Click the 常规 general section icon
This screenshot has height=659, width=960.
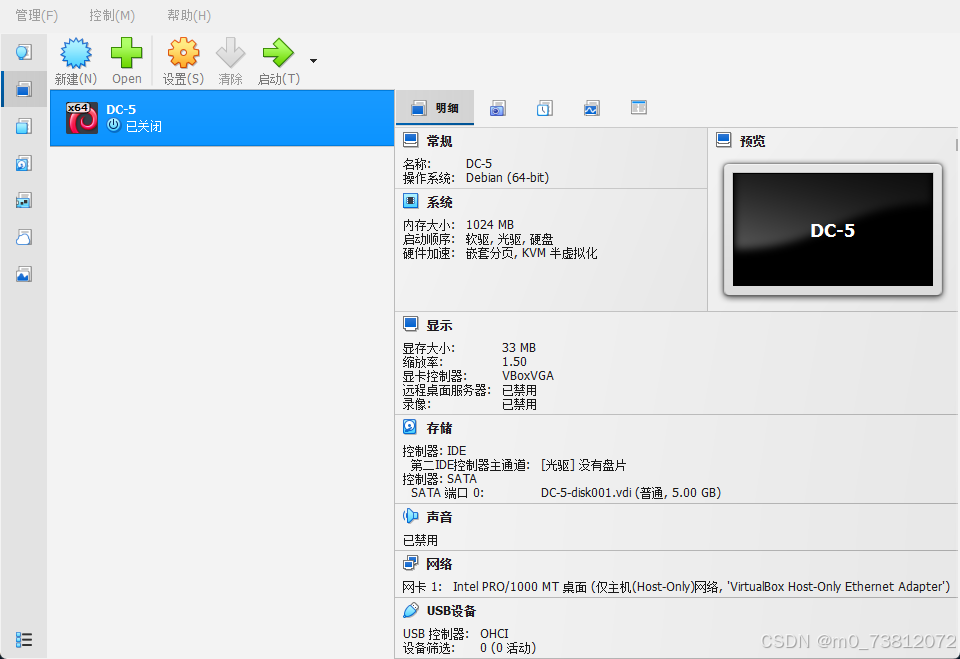pyautogui.click(x=410, y=140)
